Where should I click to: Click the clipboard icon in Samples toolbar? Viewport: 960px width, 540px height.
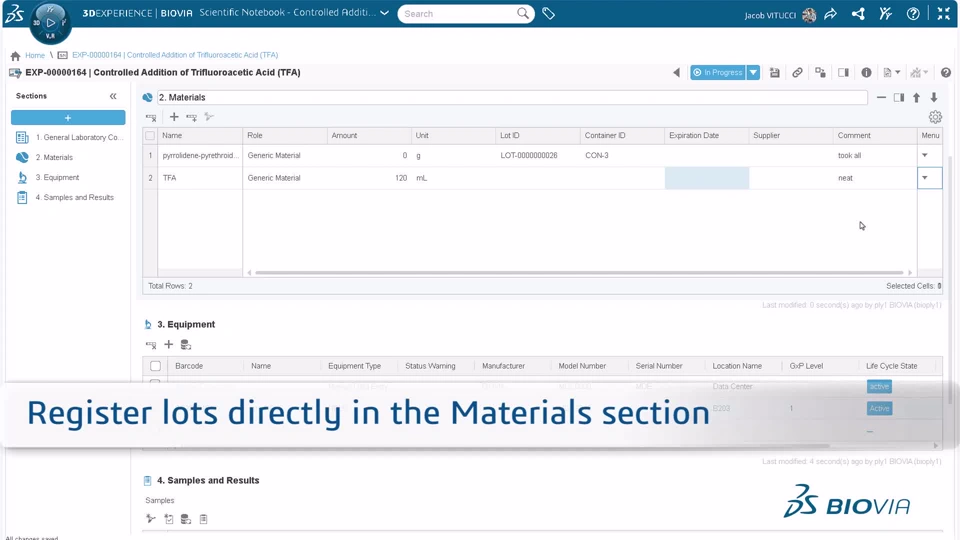click(x=203, y=519)
